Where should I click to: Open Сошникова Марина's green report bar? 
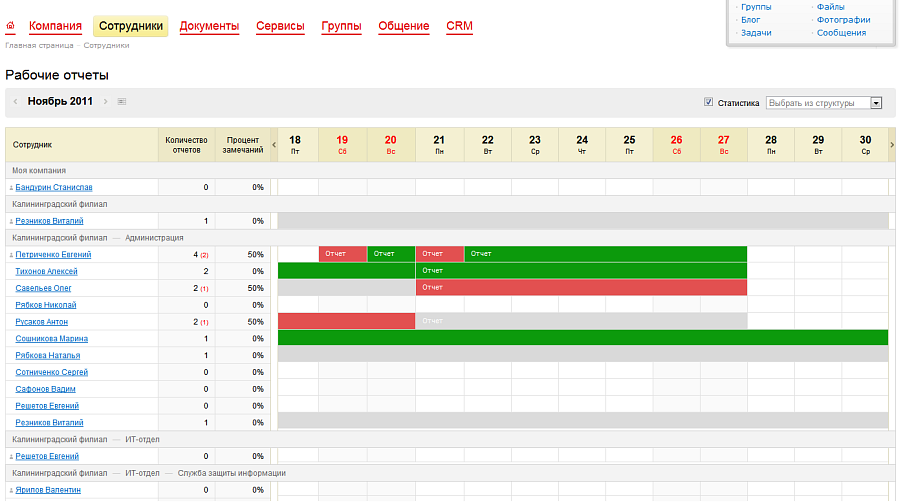coord(583,338)
